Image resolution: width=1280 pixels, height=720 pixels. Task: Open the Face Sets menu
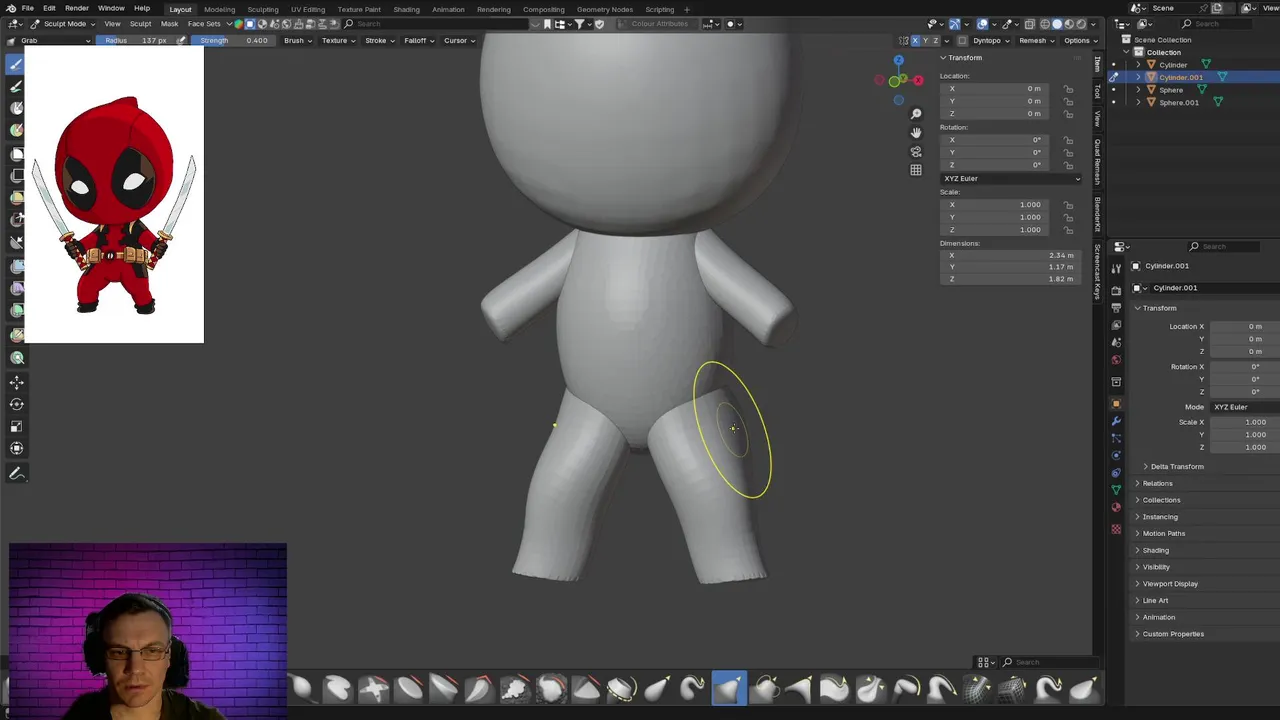pos(204,23)
